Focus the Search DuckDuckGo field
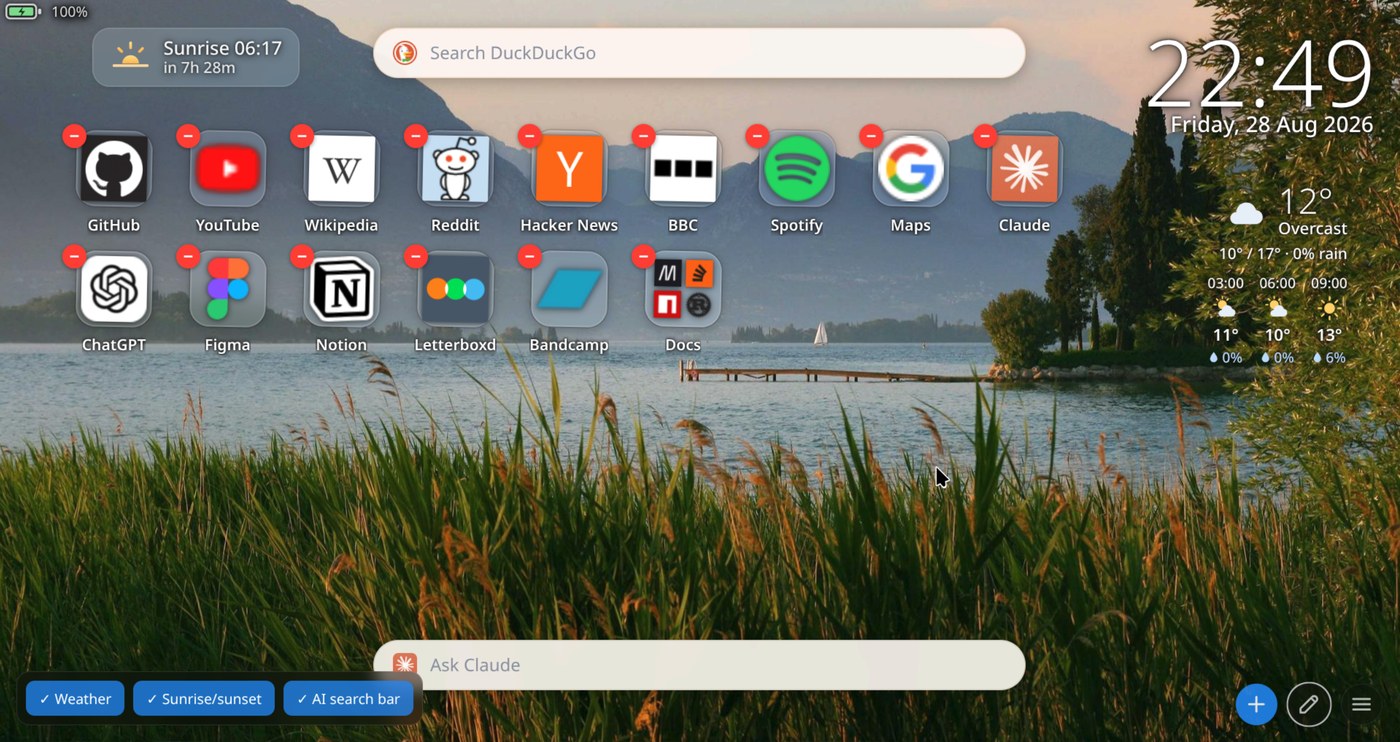 (x=699, y=53)
